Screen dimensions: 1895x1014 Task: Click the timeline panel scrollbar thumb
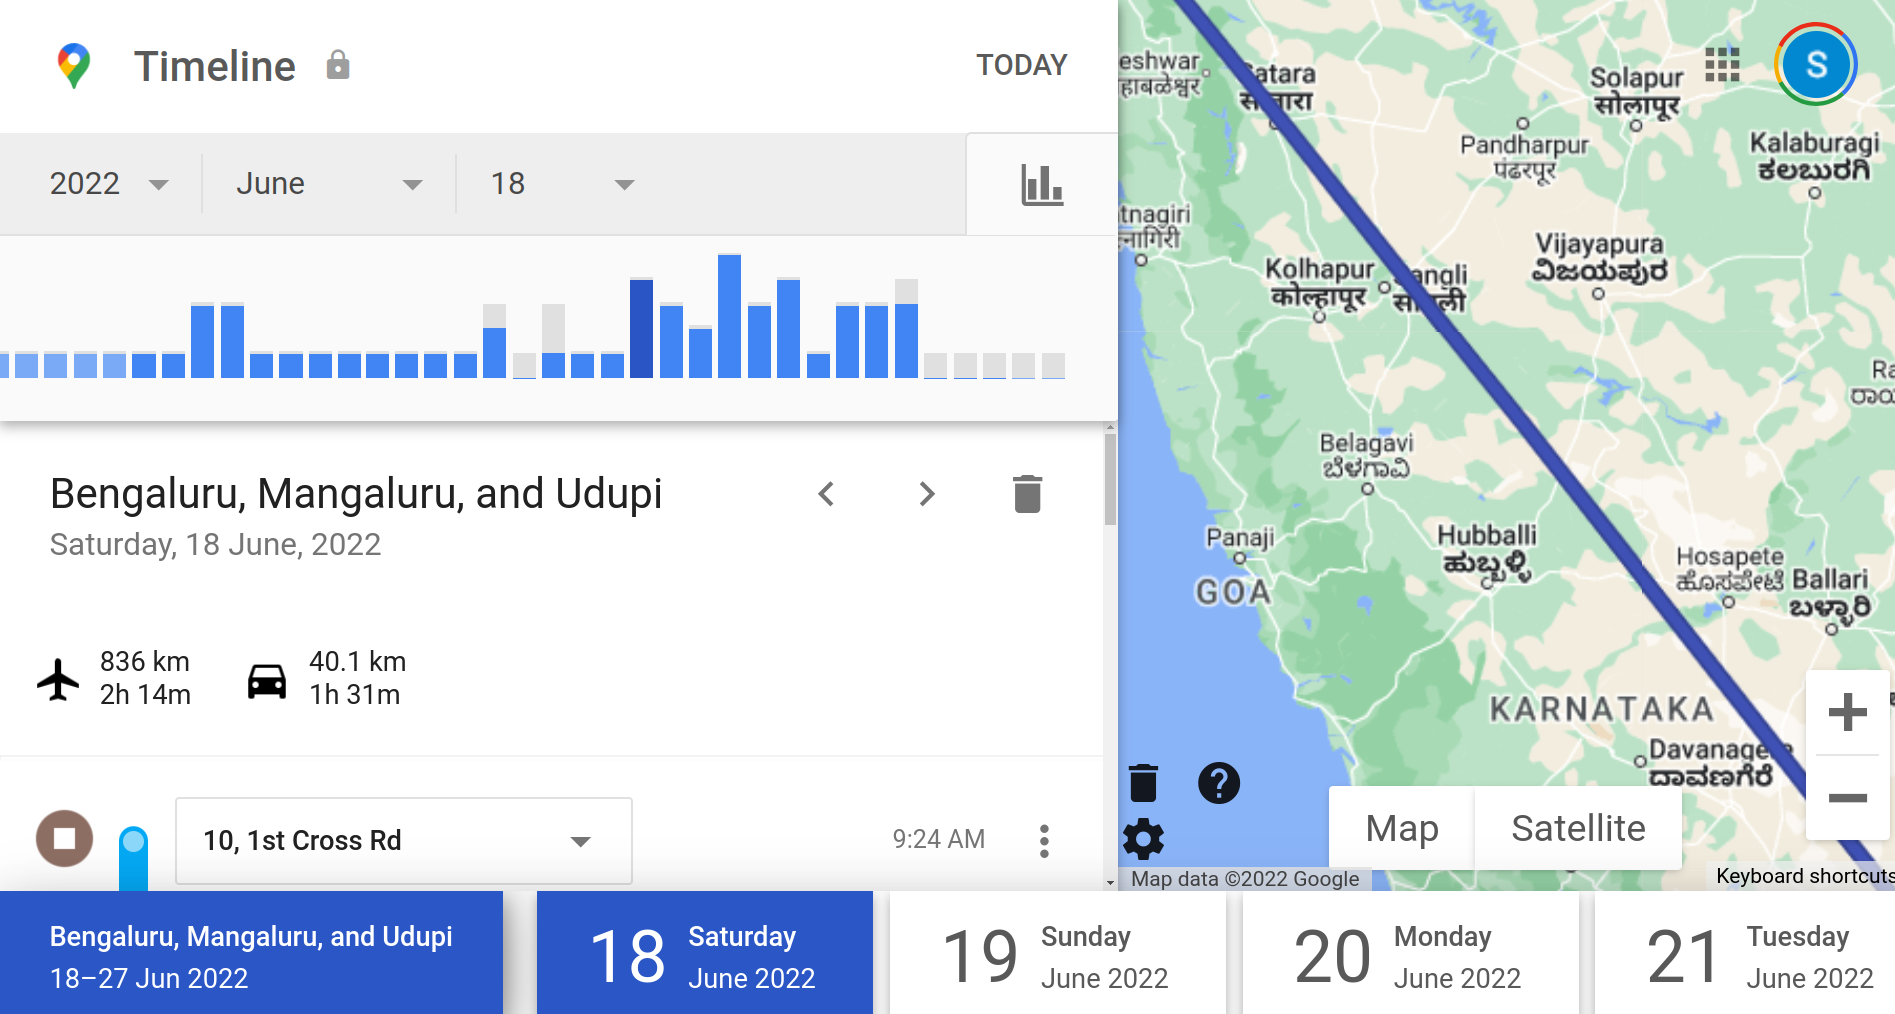[1110, 480]
